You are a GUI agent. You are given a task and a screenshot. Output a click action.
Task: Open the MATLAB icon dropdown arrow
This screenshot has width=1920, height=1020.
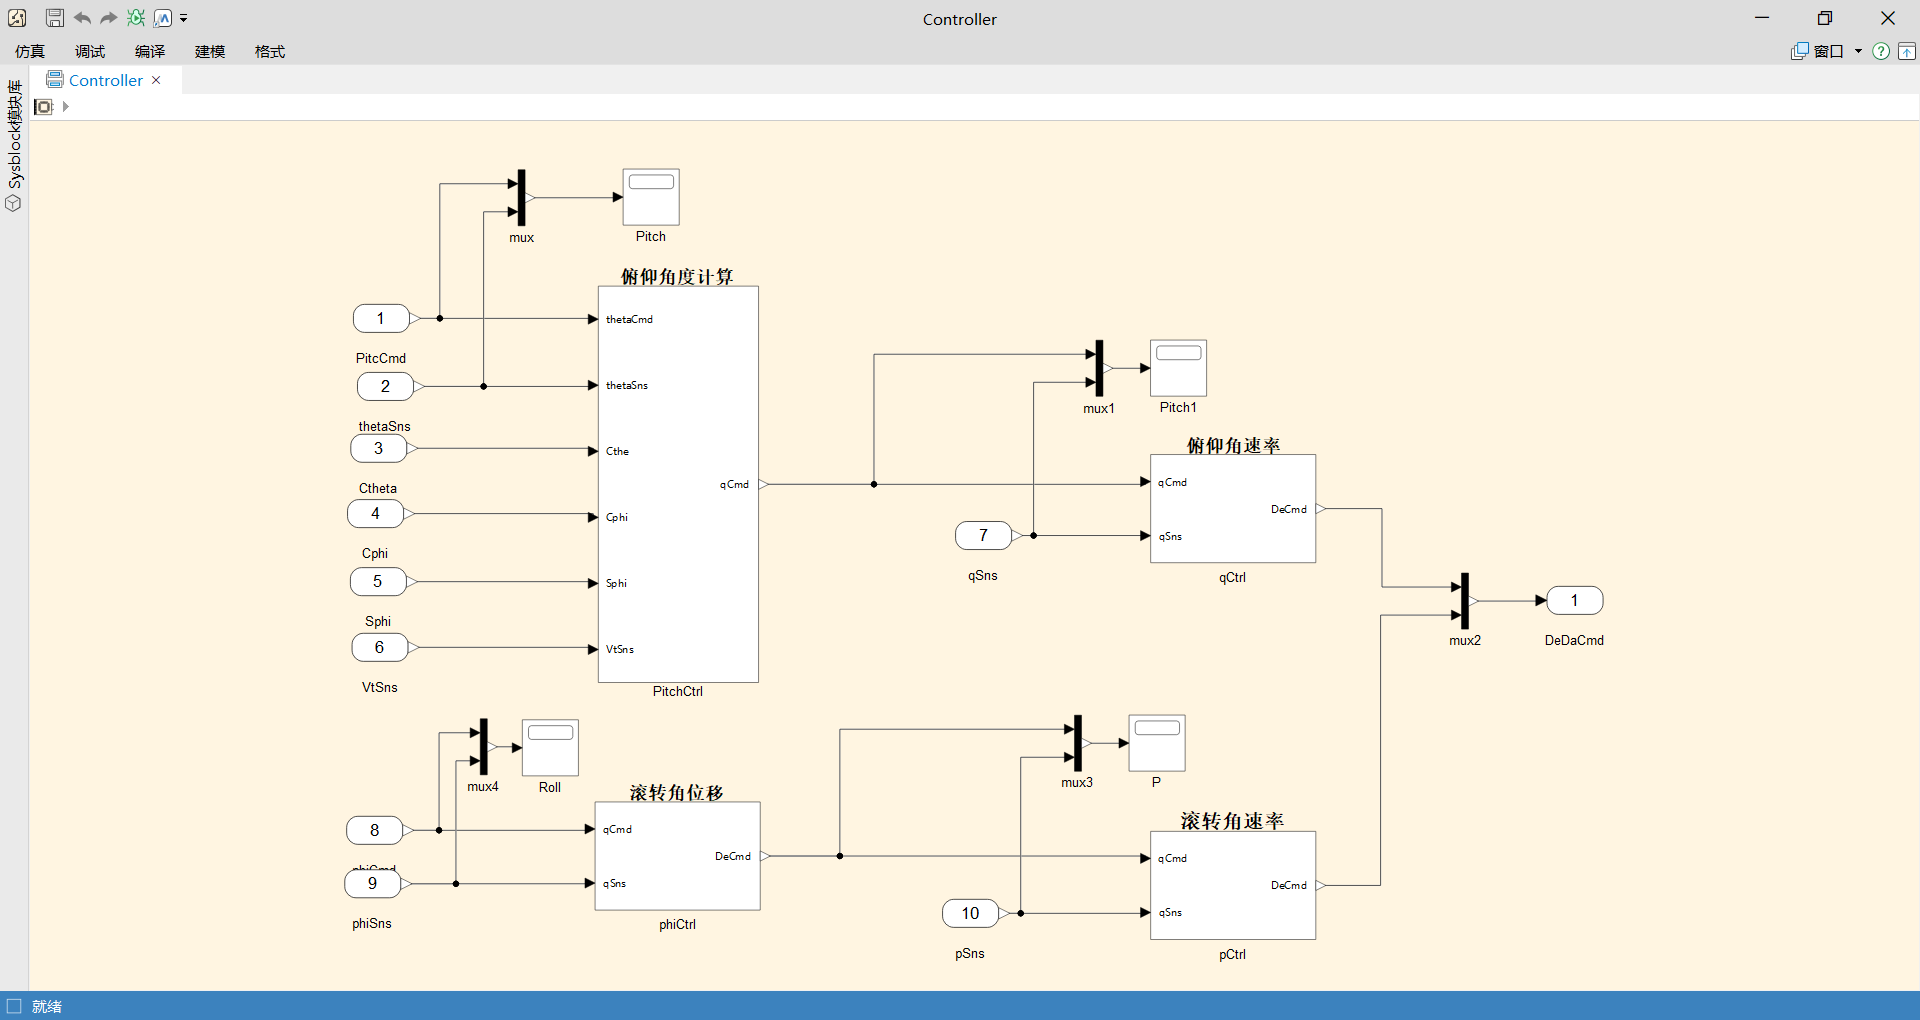click(x=184, y=18)
